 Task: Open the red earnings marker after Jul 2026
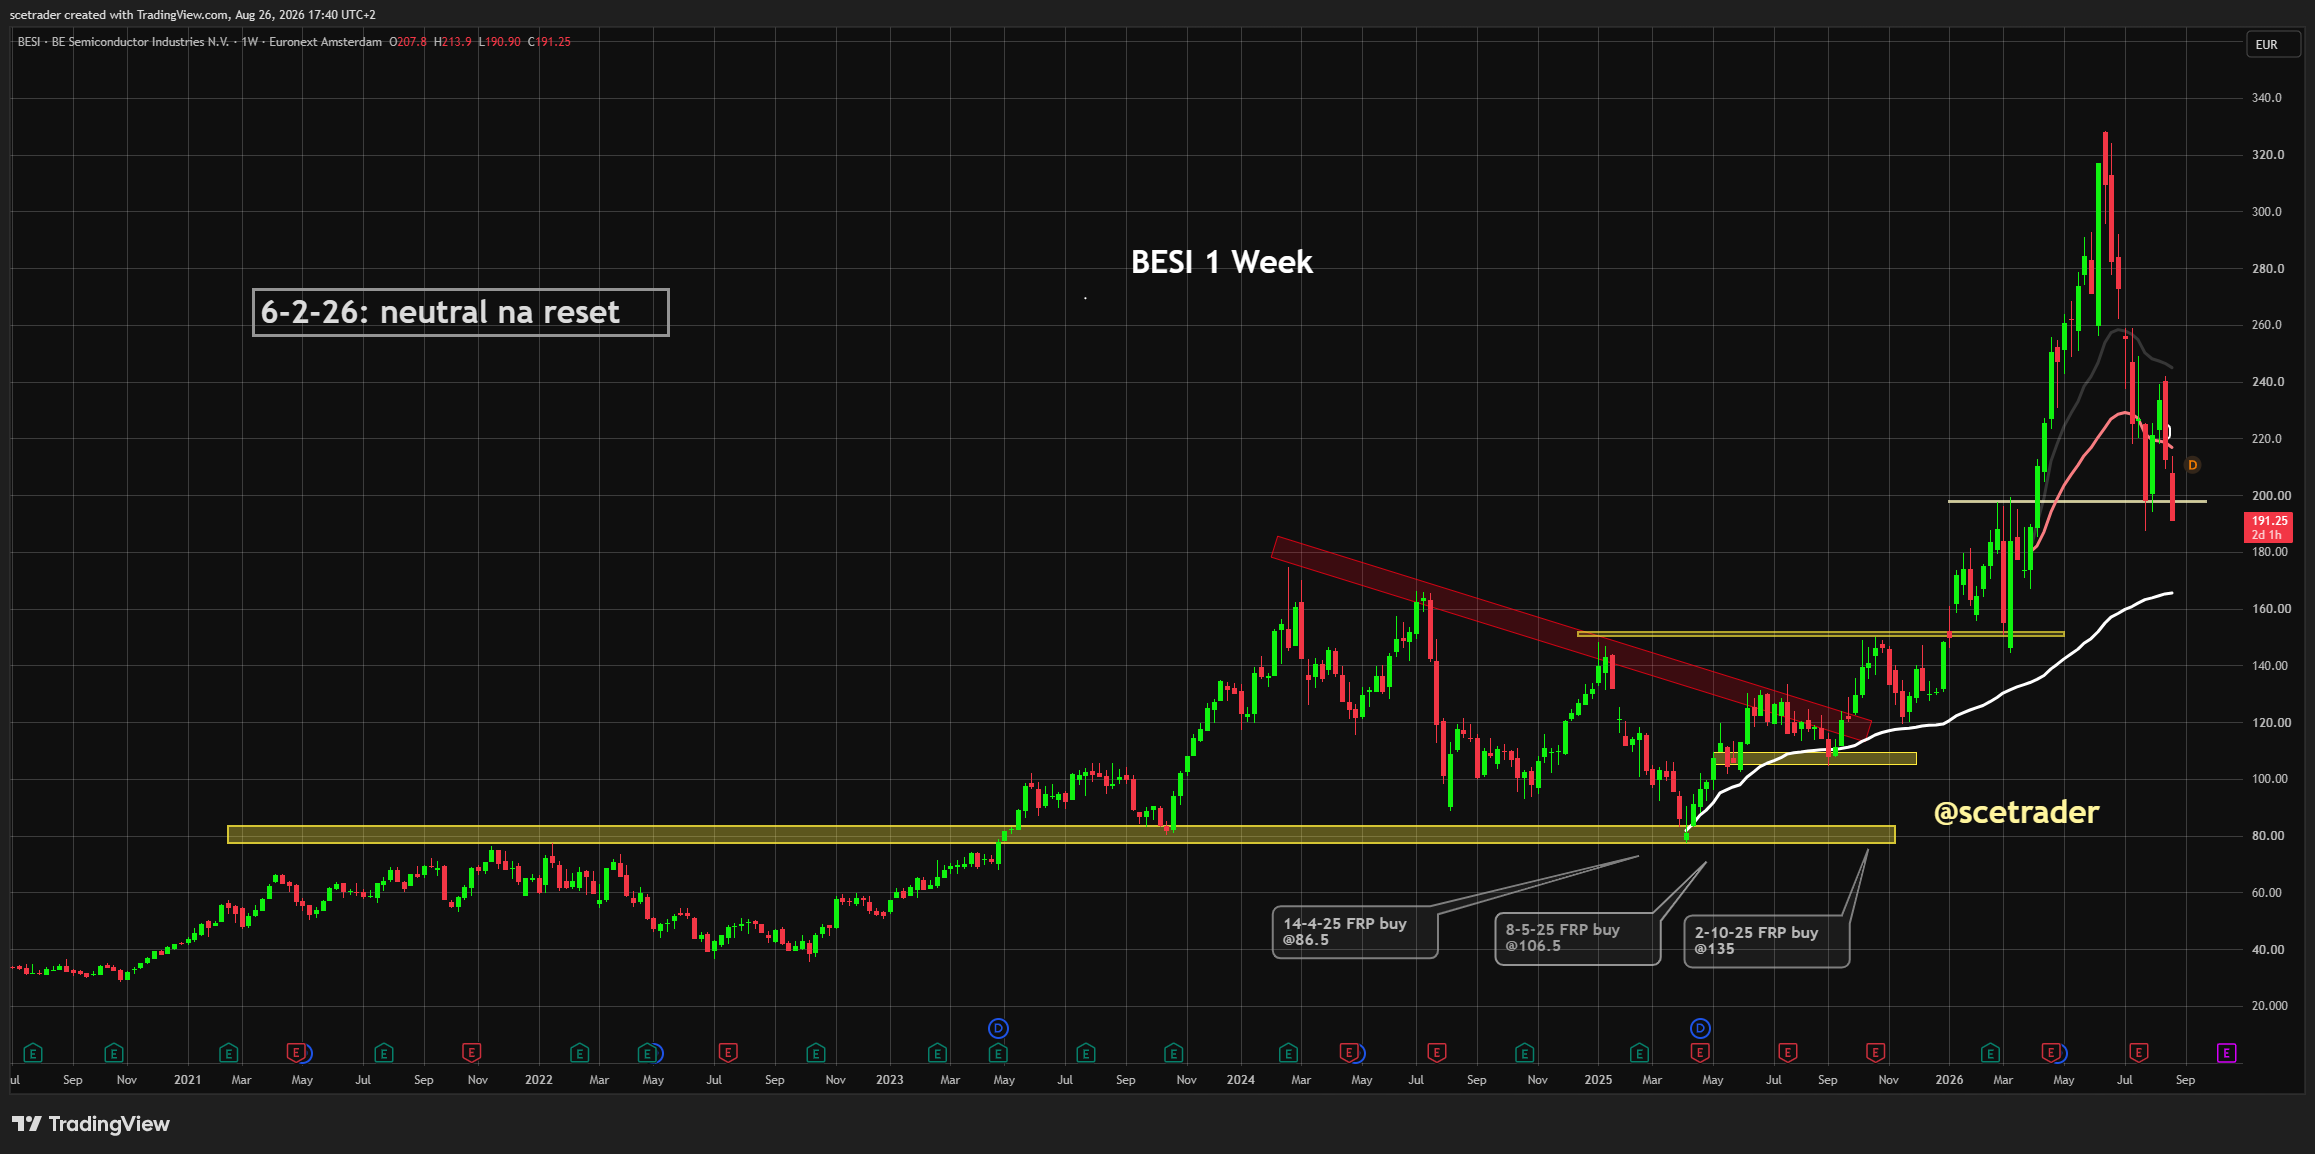click(2139, 1052)
